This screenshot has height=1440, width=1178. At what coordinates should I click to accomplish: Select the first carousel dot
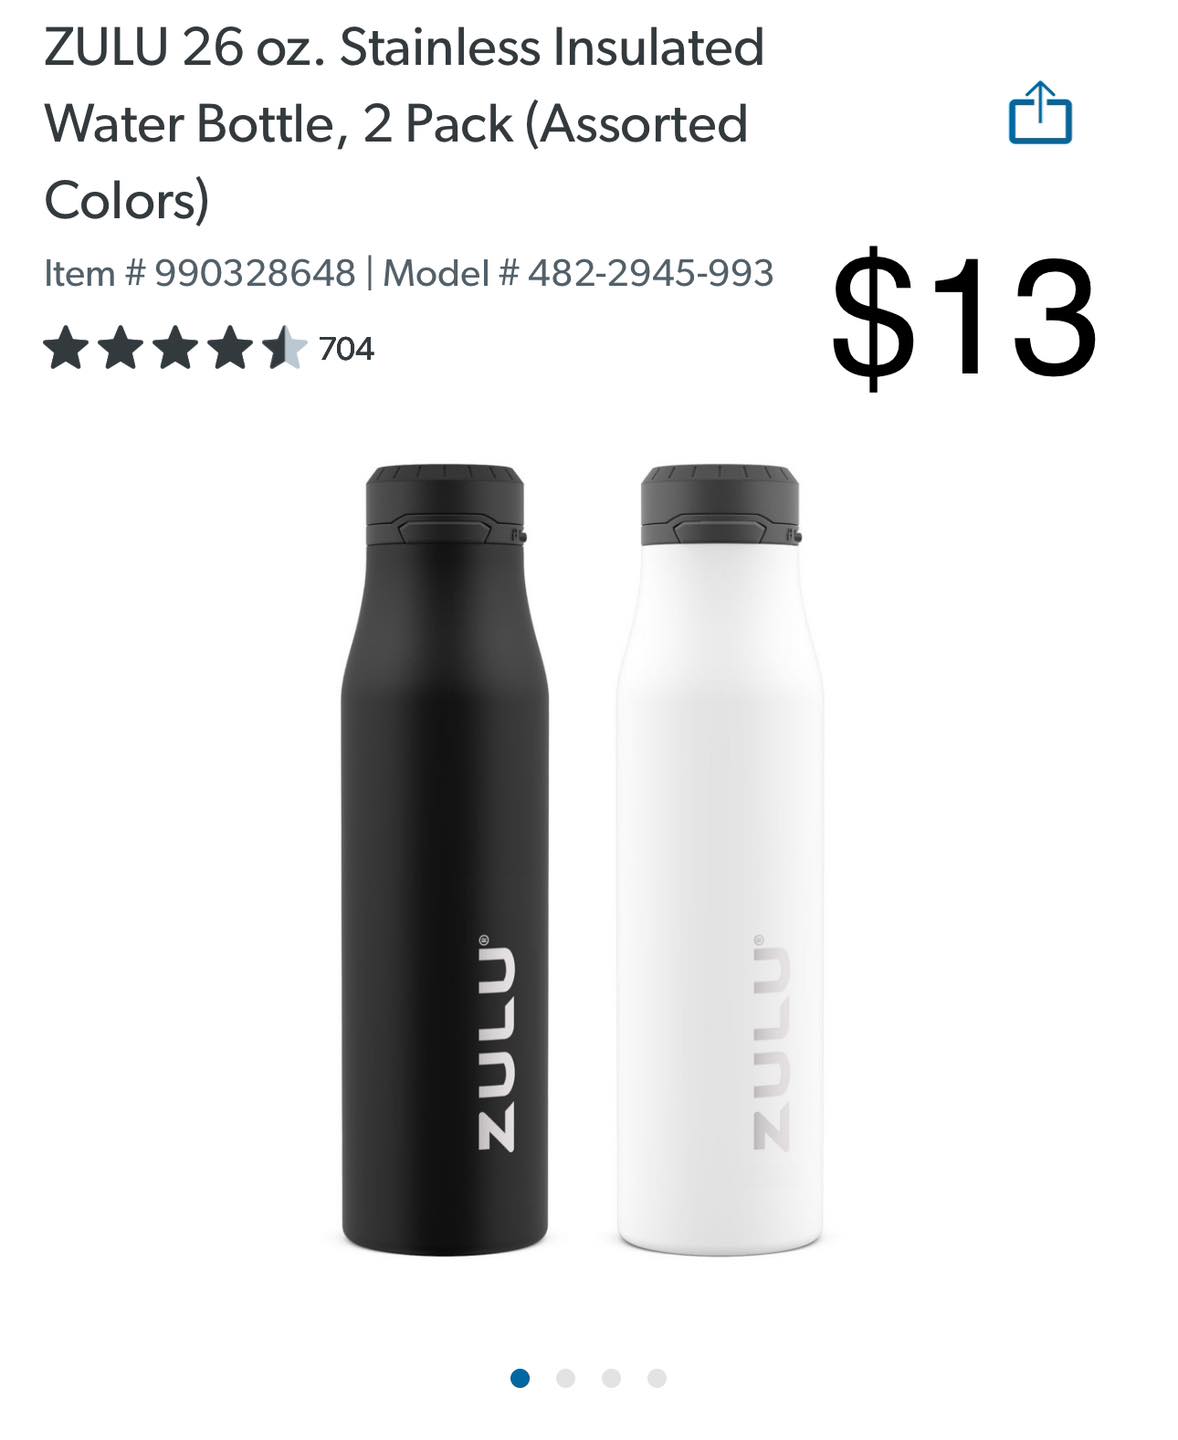tap(520, 1378)
